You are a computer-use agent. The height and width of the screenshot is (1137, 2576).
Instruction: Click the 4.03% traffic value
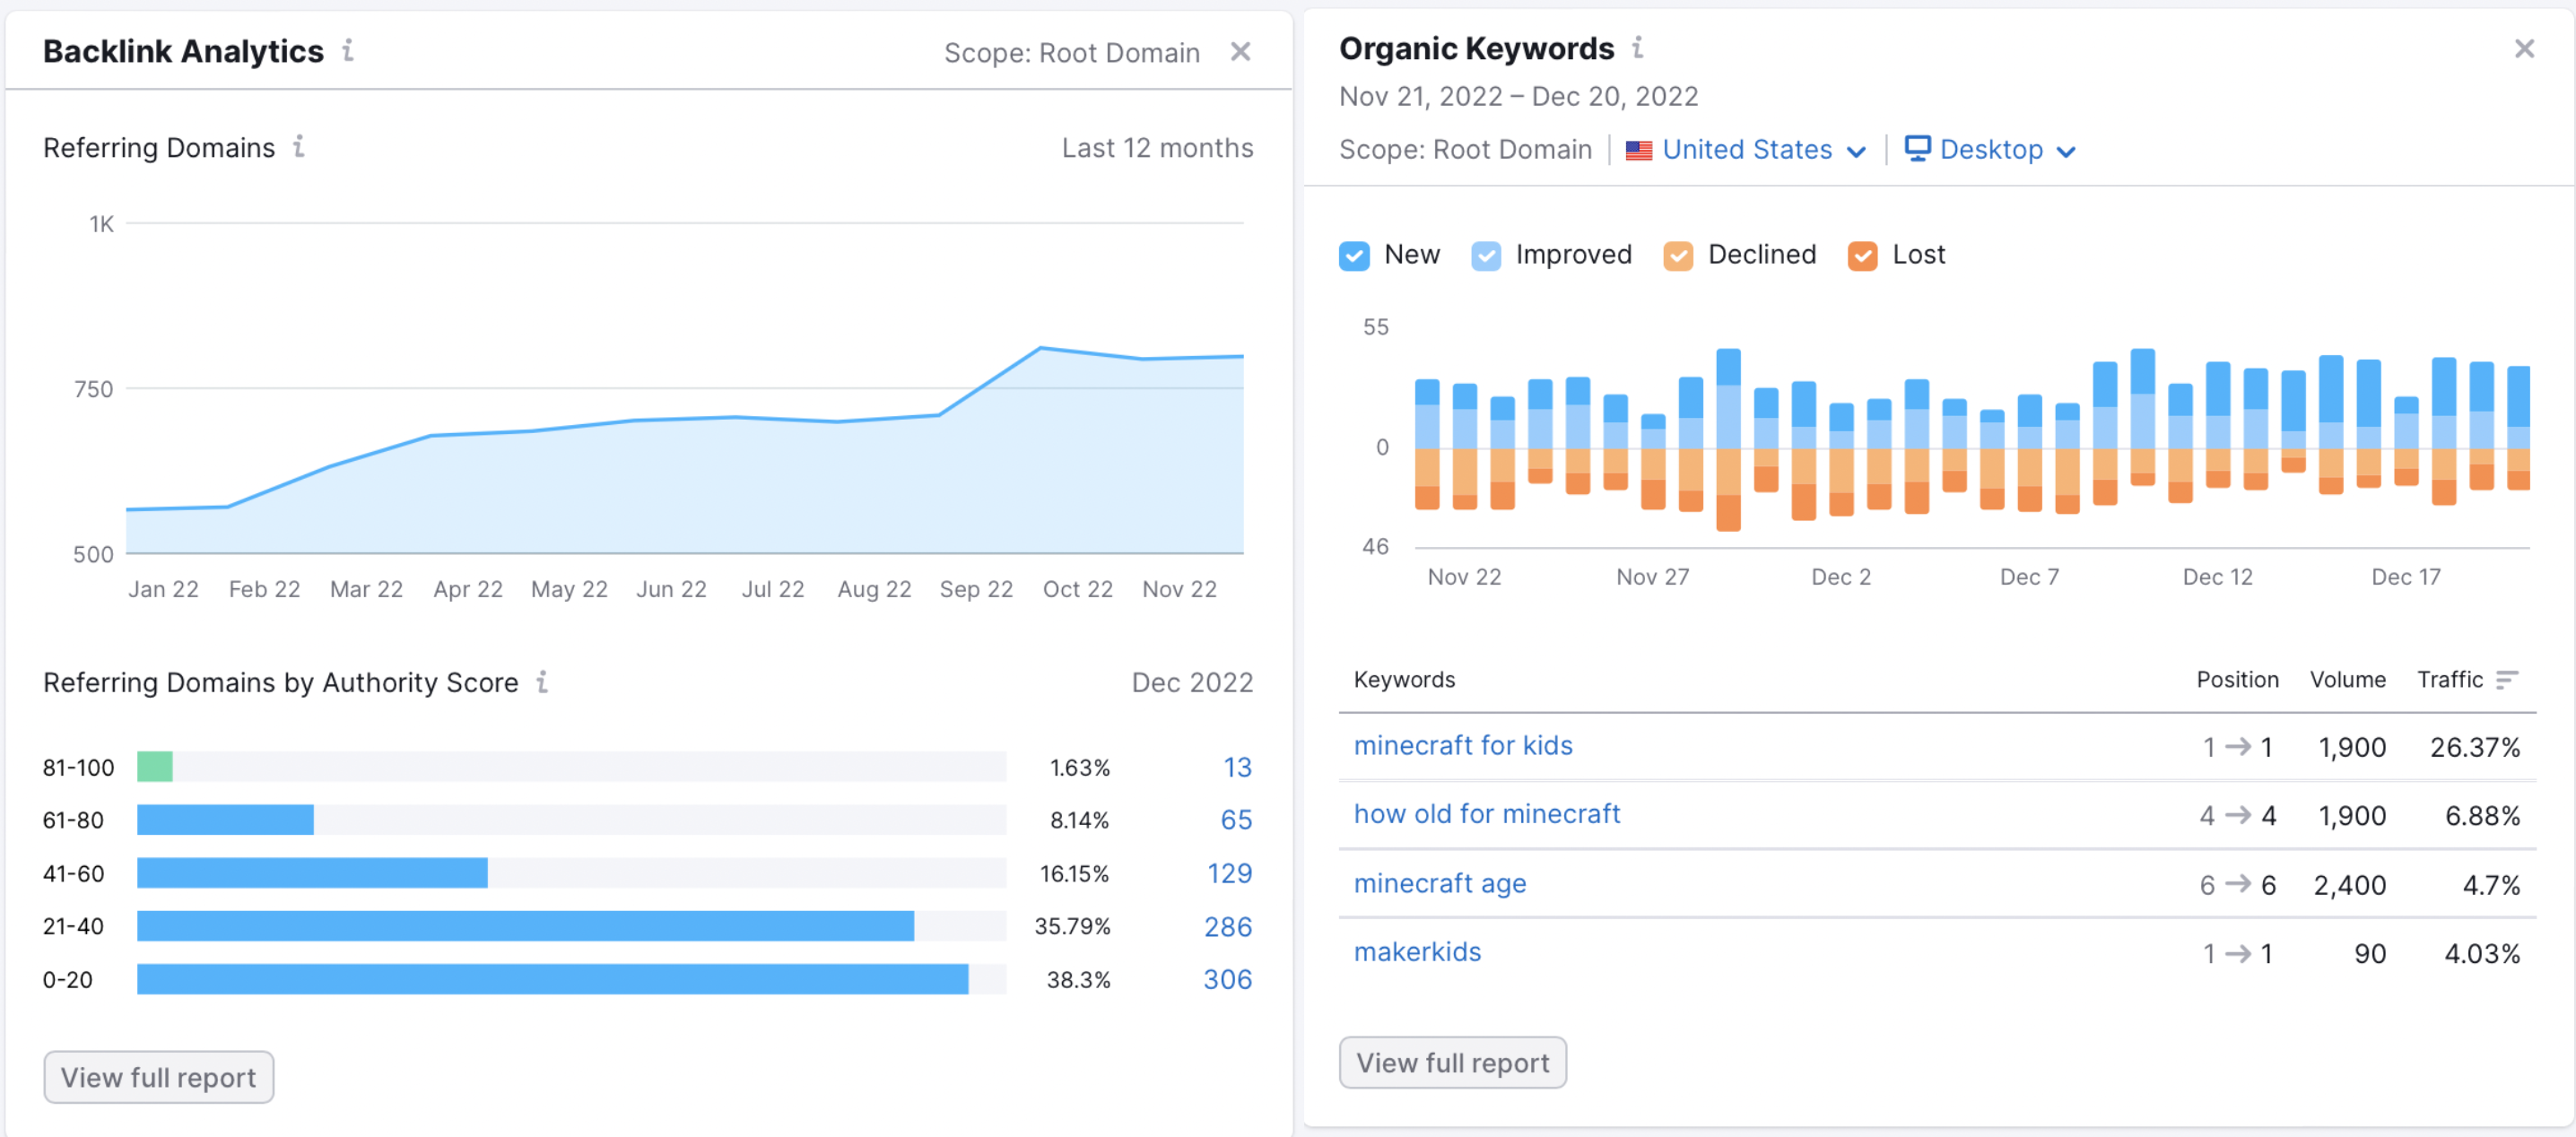coord(2482,954)
